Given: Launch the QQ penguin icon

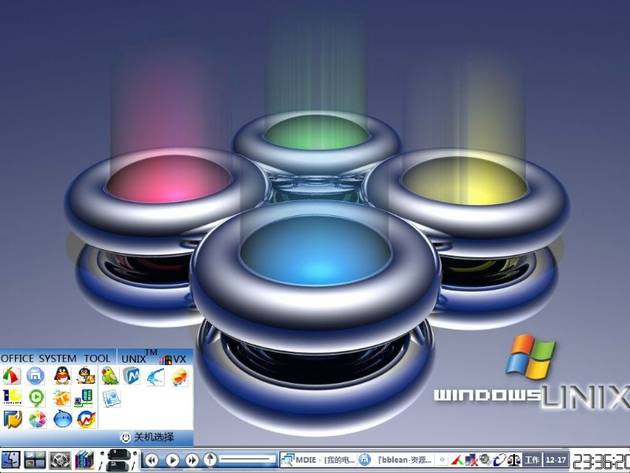Looking at the screenshot, I should pyautogui.click(x=62, y=376).
